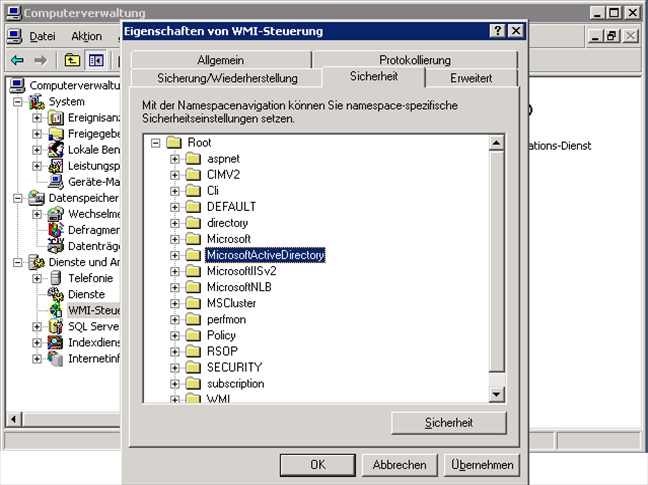The width and height of the screenshot is (648, 485).
Task: Expand the aspnet namespace
Action: coord(175,159)
